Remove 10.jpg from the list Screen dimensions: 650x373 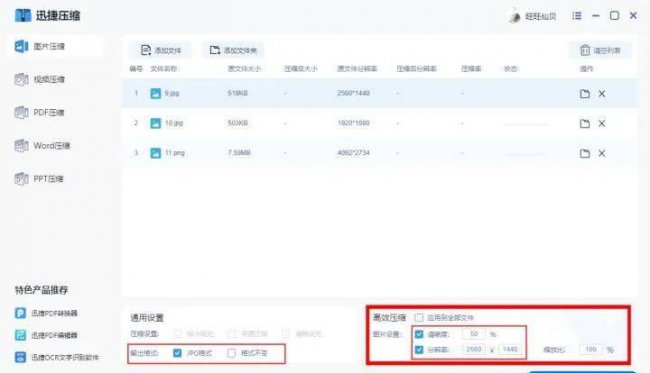click(x=602, y=124)
